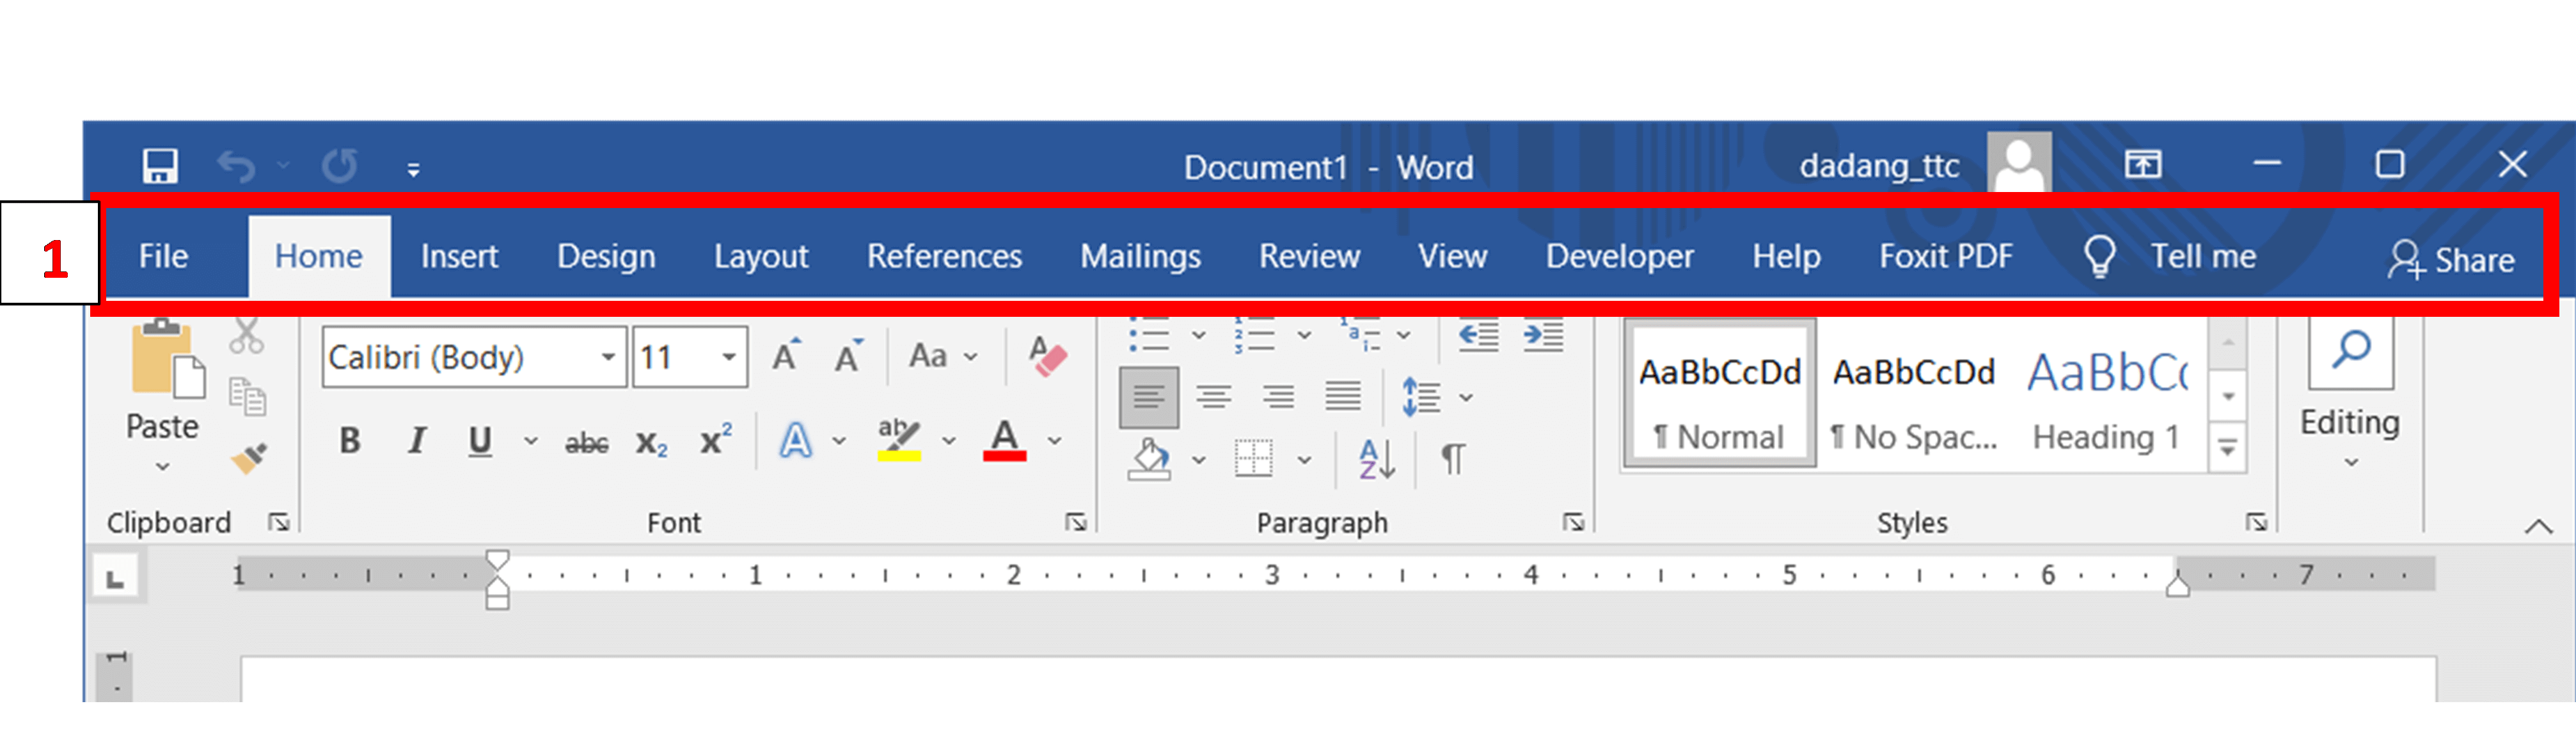Apply Underline to text
The height and width of the screenshot is (754, 2576).
pos(480,440)
